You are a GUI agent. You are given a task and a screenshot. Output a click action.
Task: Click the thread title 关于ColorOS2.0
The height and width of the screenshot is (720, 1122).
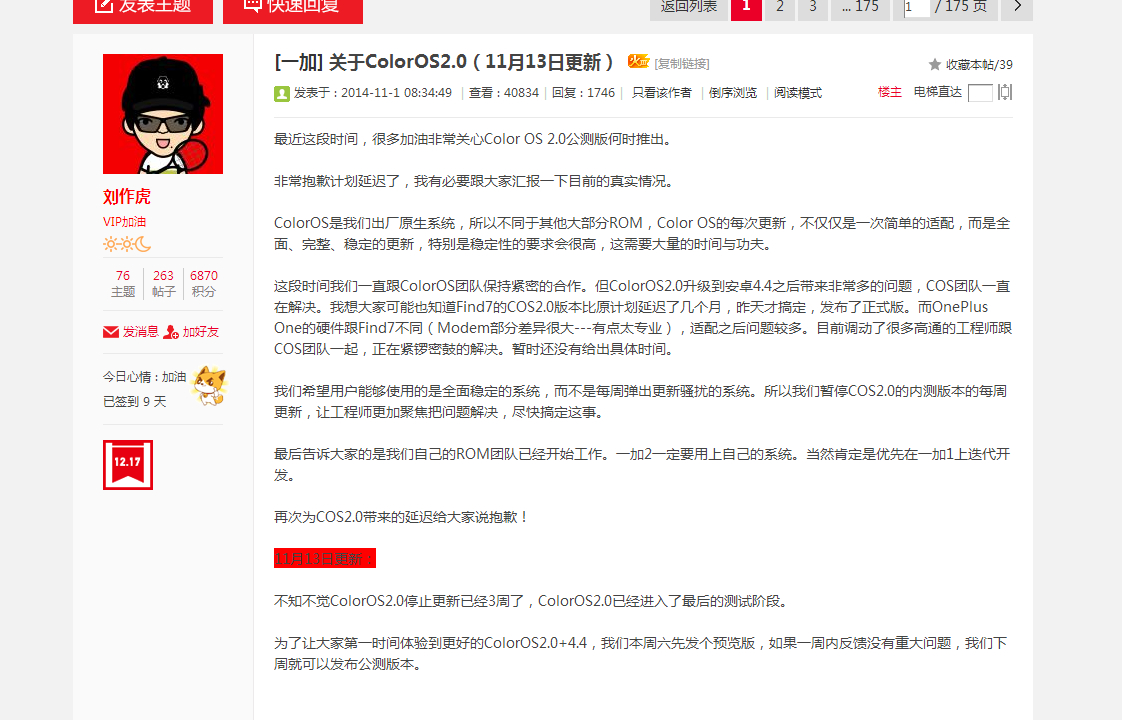[471, 62]
